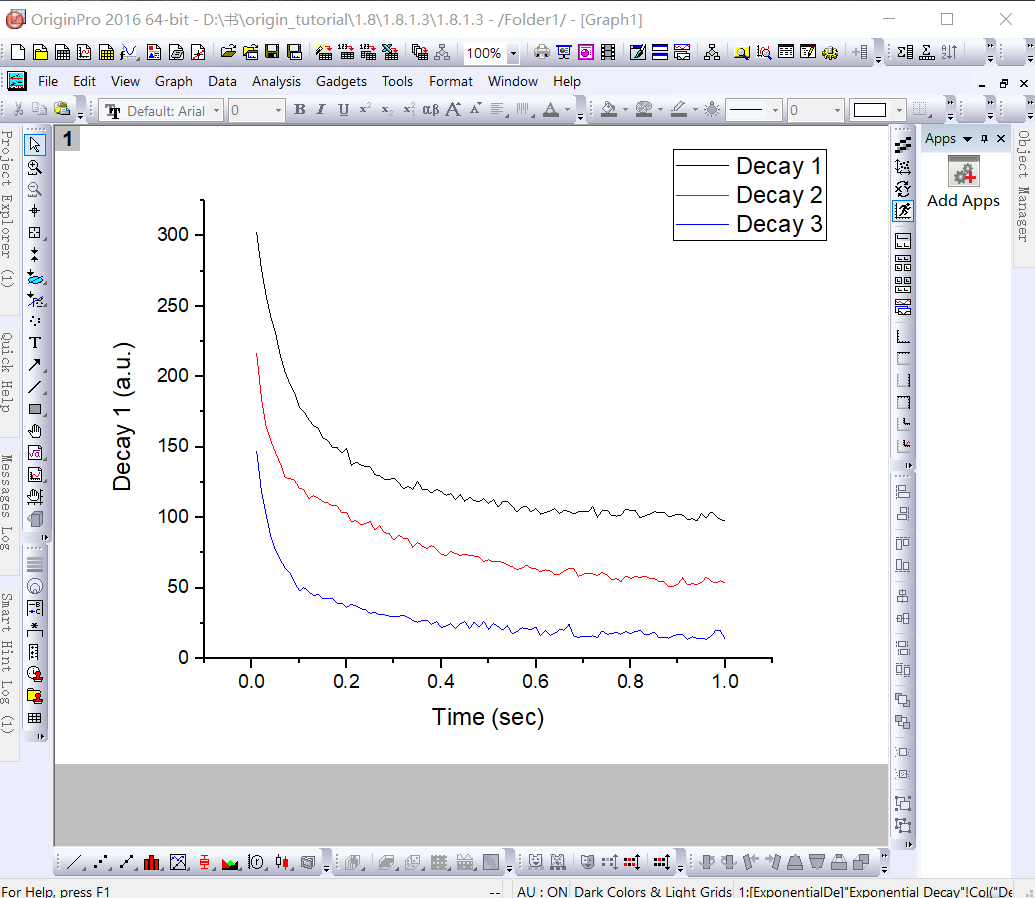
Task: Select the Time (sec) axis title
Action: click(x=488, y=717)
